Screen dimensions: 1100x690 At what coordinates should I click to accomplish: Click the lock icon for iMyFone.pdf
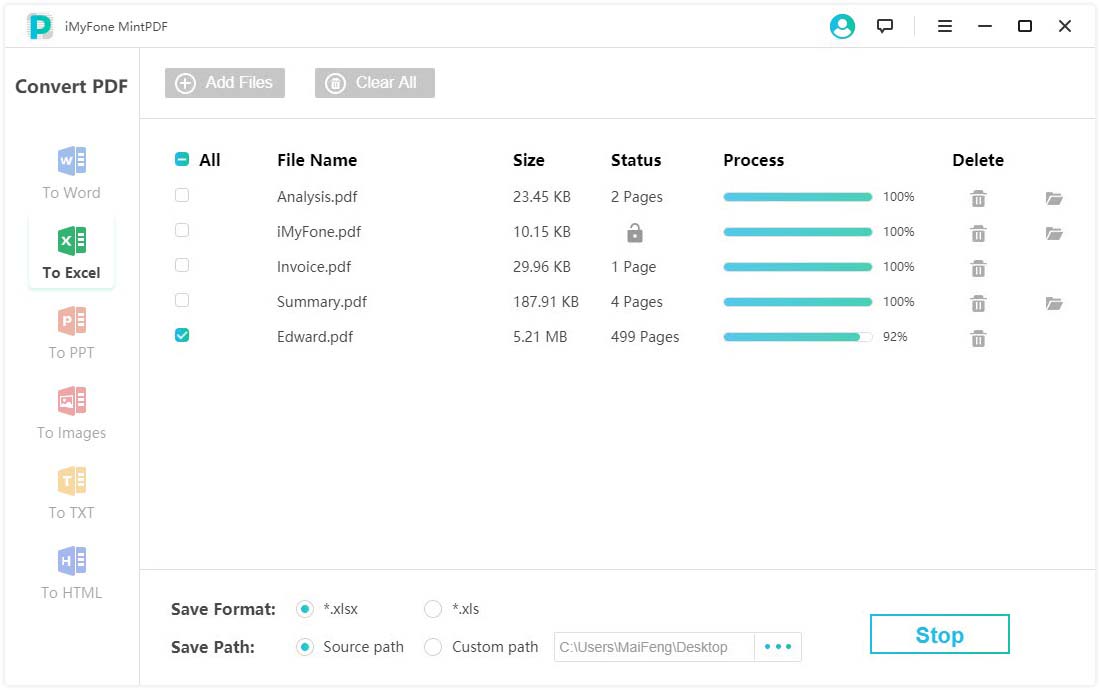click(x=634, y=233)
